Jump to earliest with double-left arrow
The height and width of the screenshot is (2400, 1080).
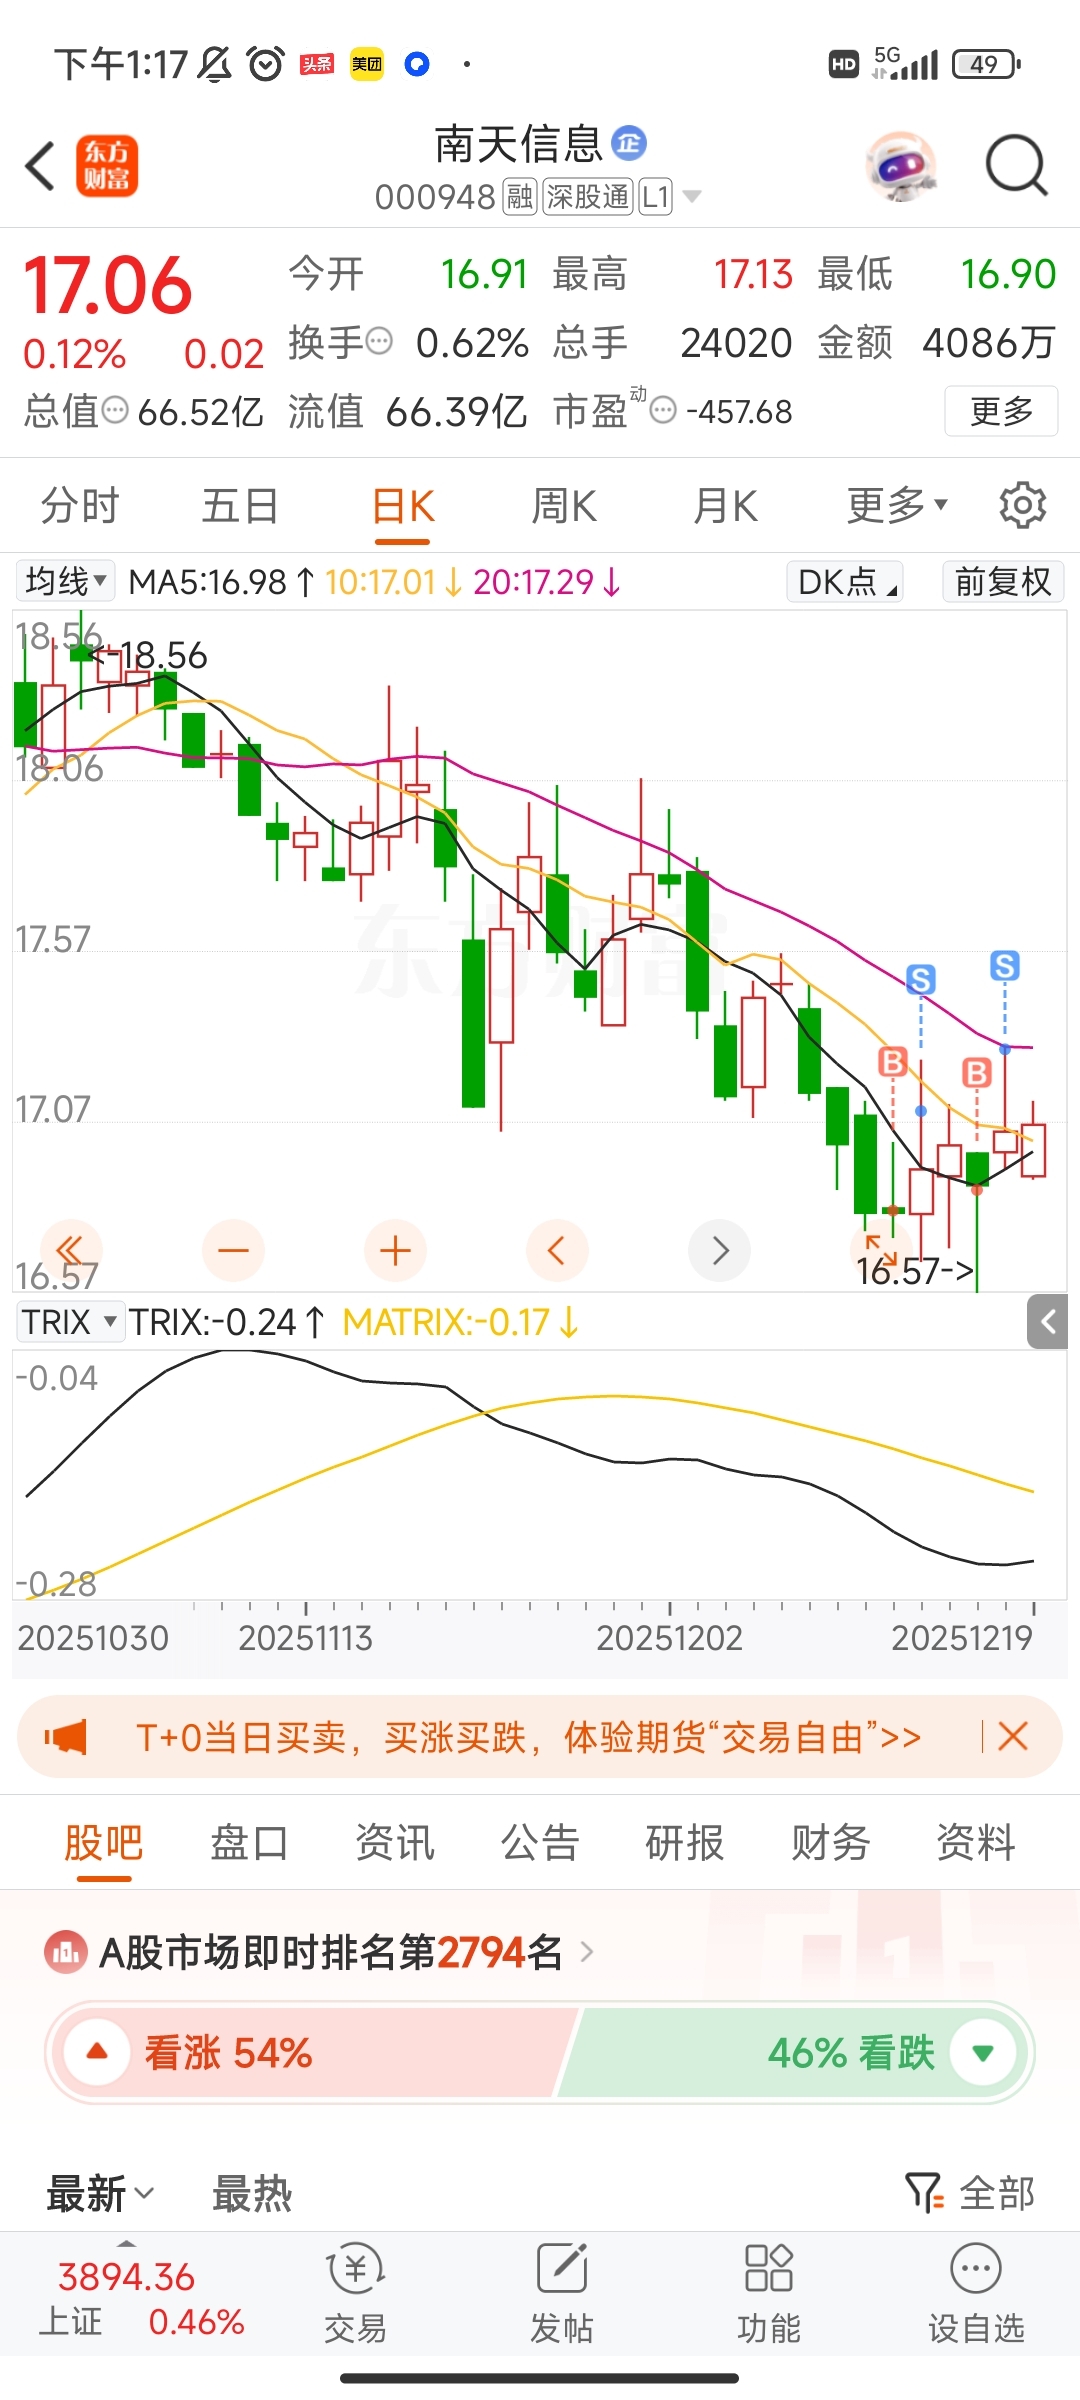point(70,1250)
